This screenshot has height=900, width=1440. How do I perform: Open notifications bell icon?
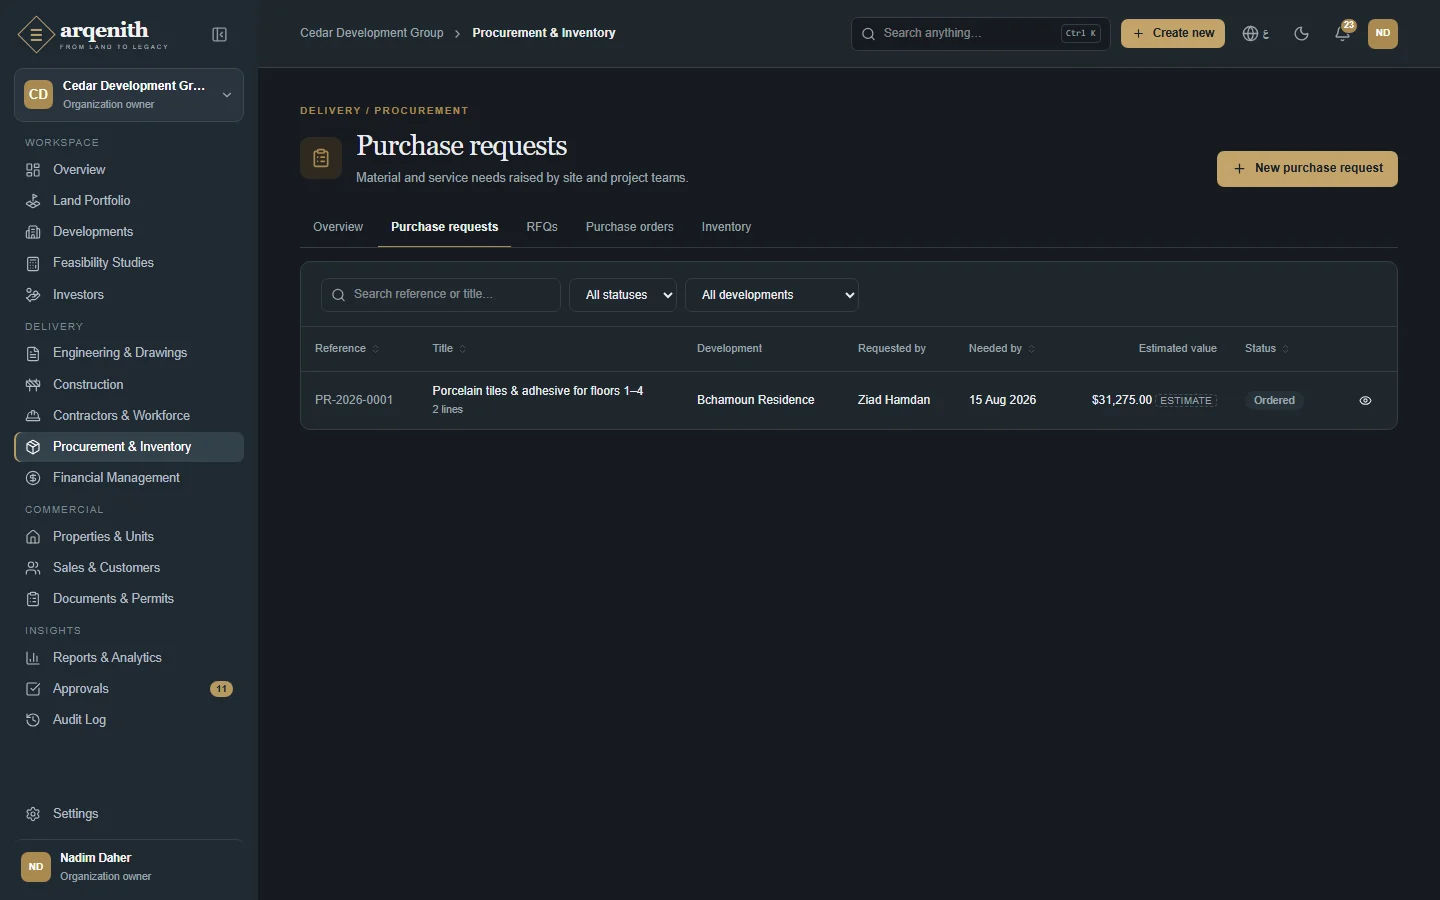point(1343,33)
